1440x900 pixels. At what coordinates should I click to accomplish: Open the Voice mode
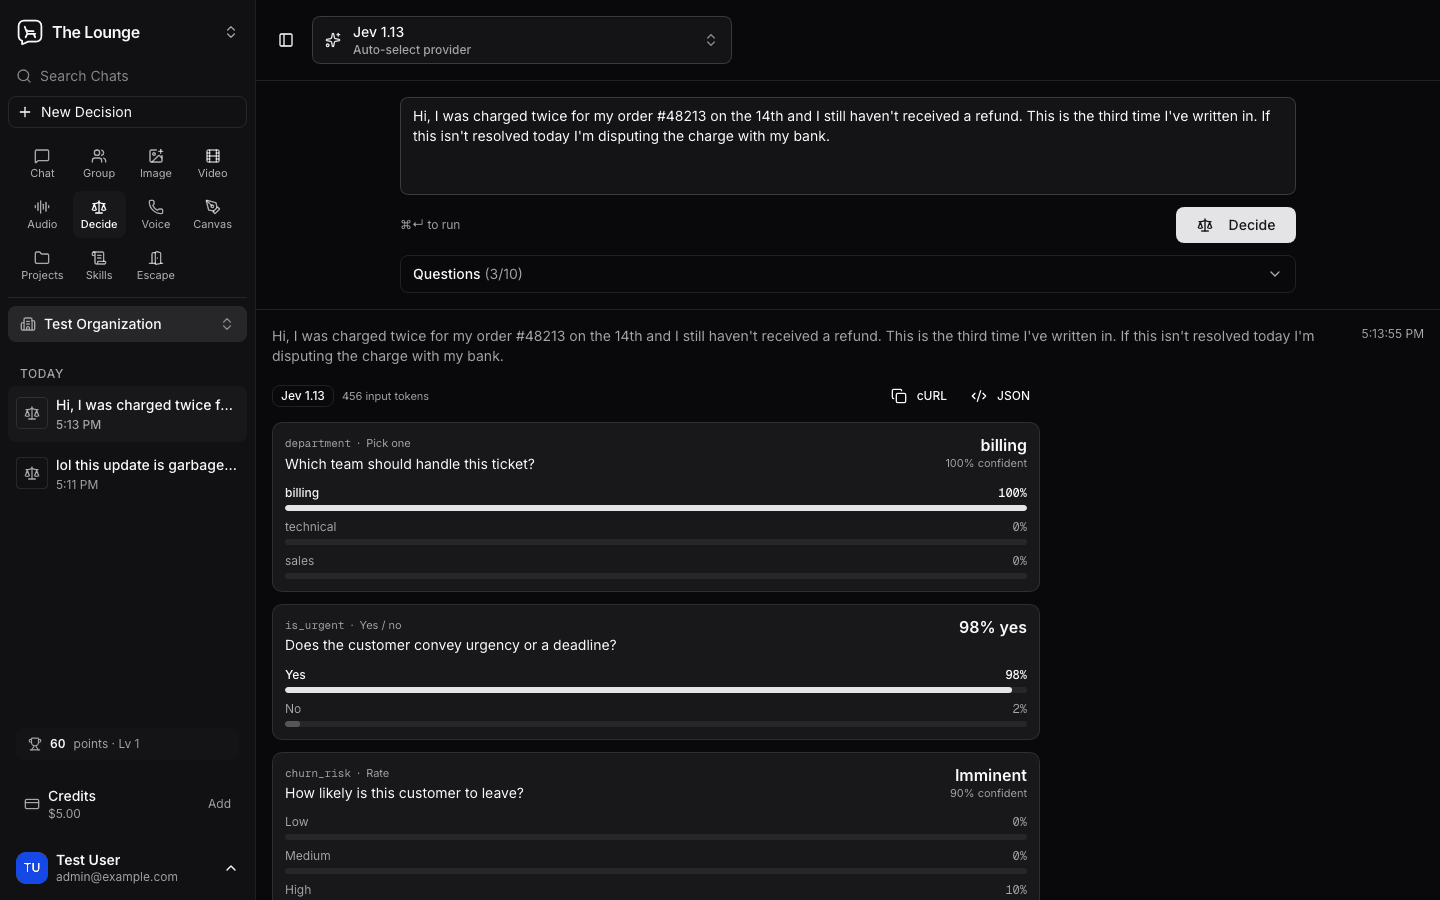[156, 214]
